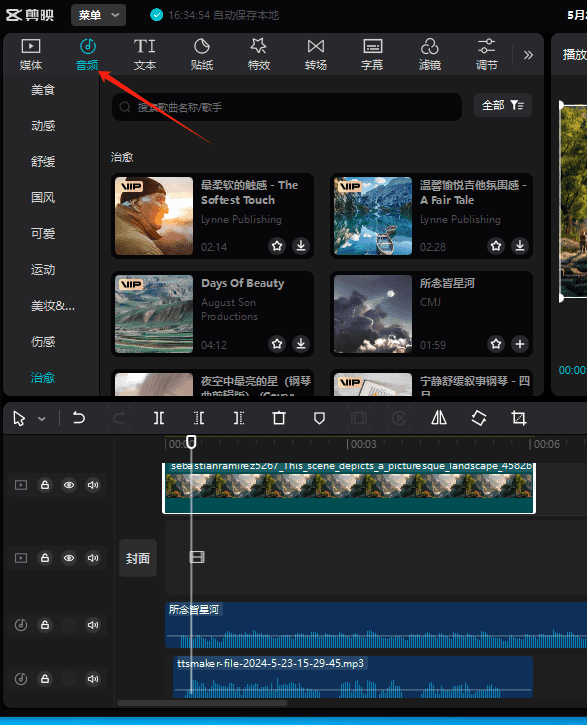
Task: Delete the selected clip
Action: 279,418
